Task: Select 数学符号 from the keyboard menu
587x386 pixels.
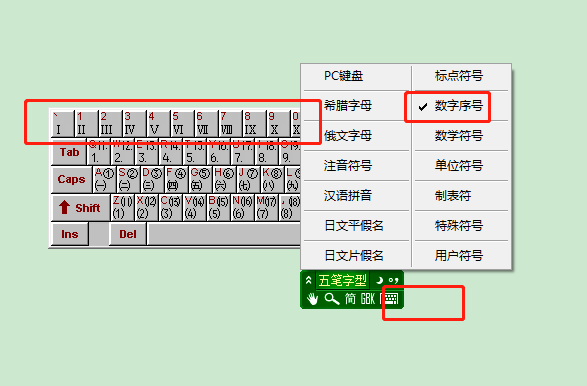Action: pyautogui.click(x=461, y=136)
